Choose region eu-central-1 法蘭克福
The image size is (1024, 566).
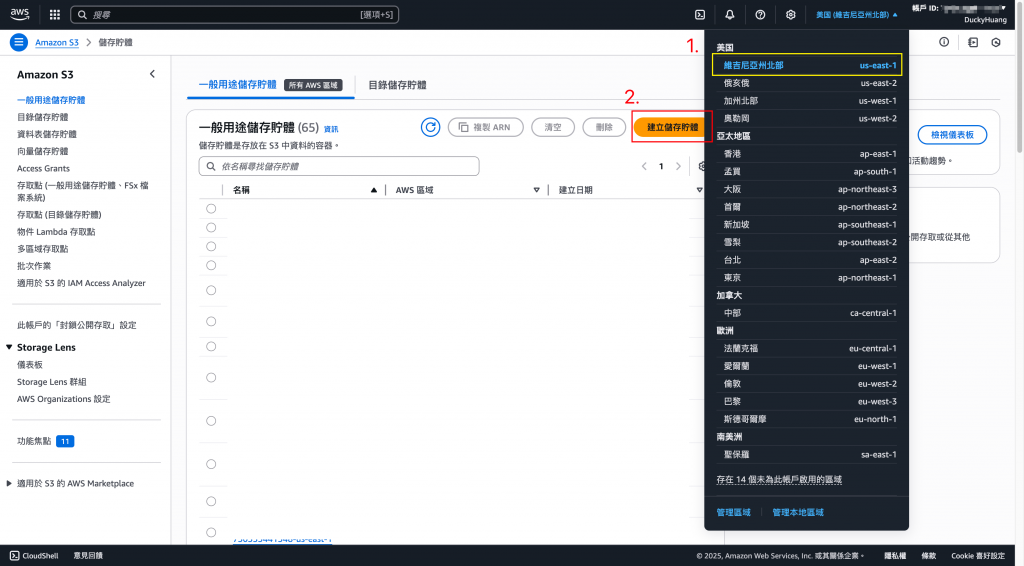pyautogui.click(x=807, y=349)
